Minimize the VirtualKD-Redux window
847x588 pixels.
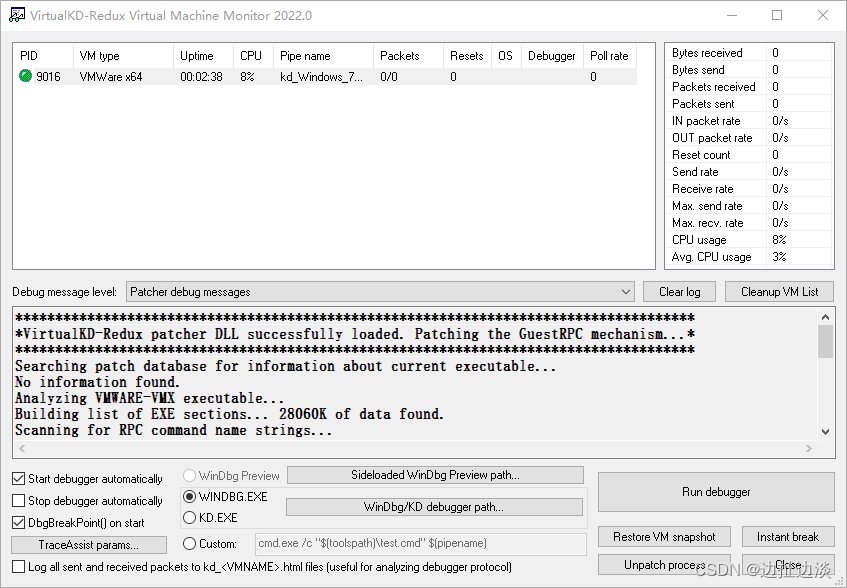click(732, 15)
